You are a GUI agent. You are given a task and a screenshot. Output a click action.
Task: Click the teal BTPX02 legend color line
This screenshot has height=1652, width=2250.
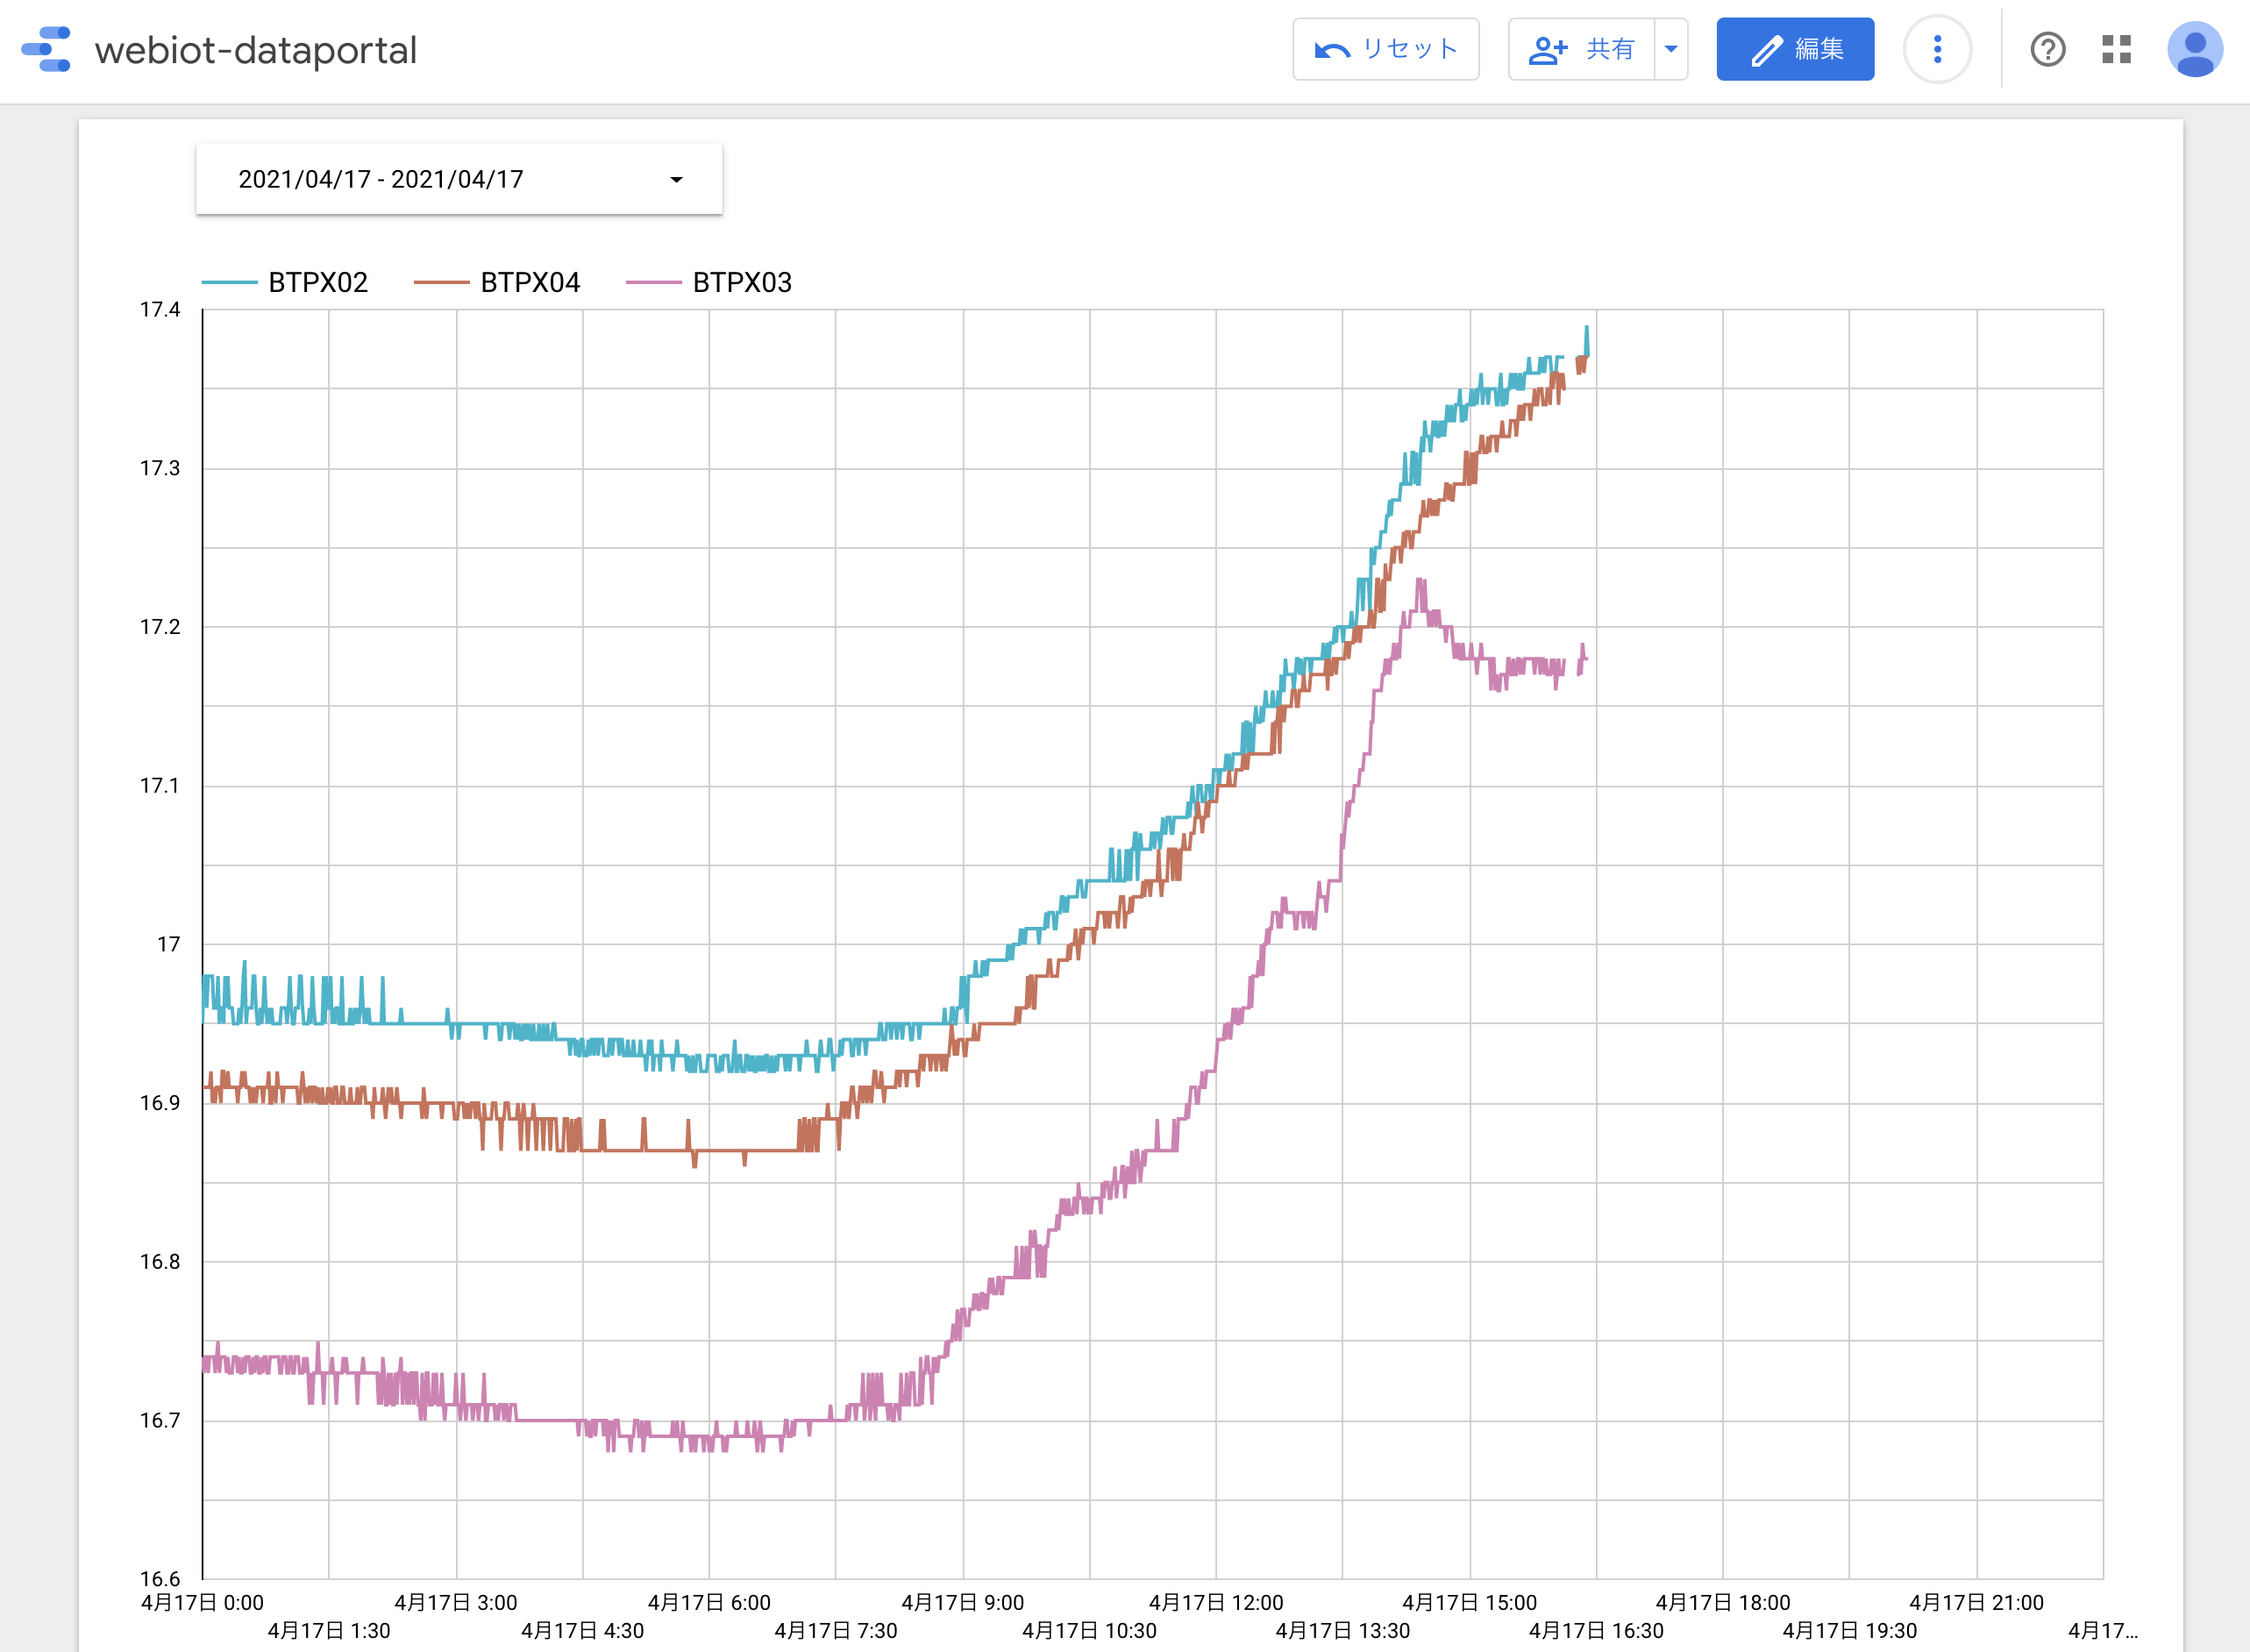(x=229, y=283)
